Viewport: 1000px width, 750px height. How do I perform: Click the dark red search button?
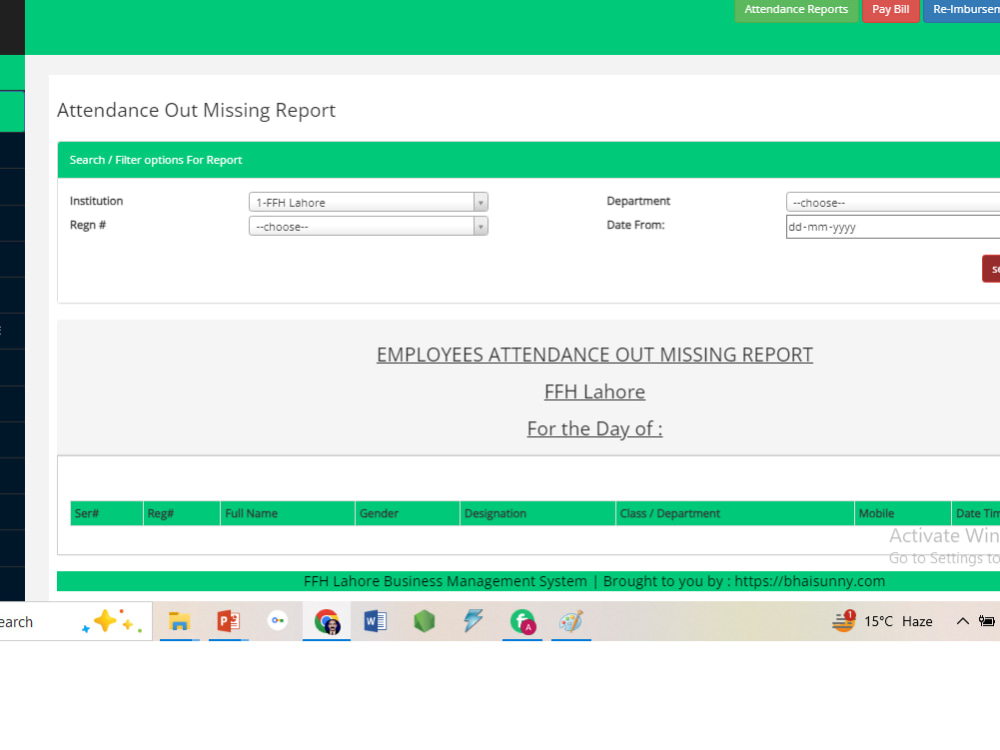pyautogui.click(x=991, y=268)
